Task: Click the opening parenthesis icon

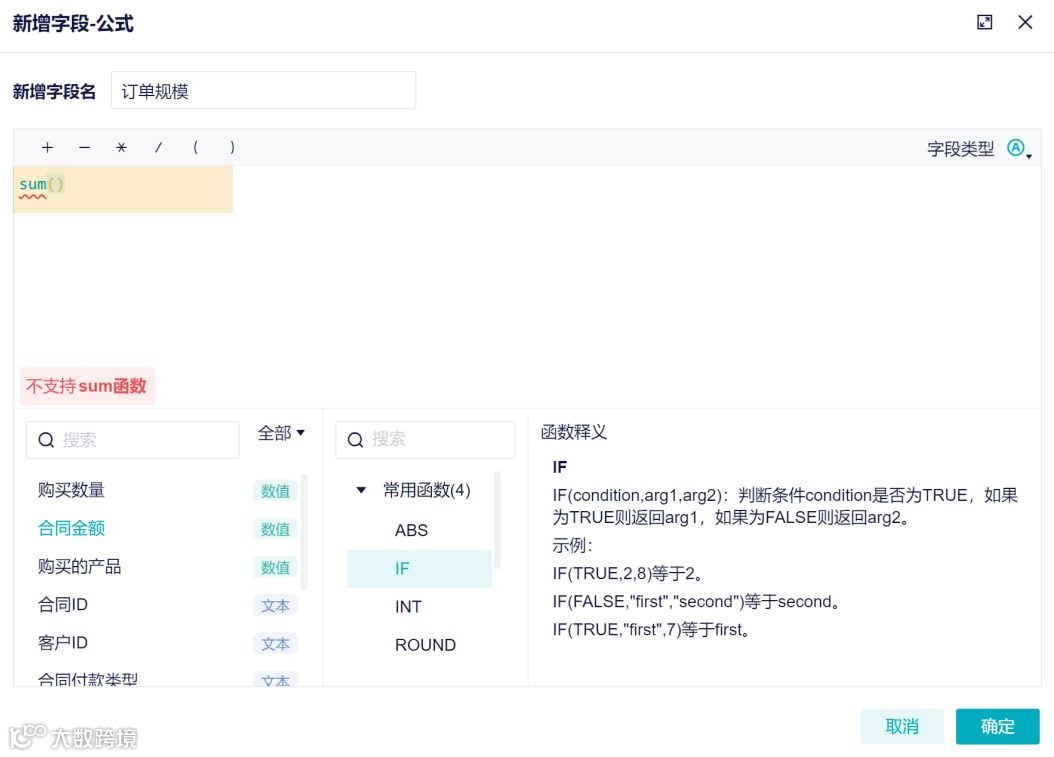Action: pos(194,147)
